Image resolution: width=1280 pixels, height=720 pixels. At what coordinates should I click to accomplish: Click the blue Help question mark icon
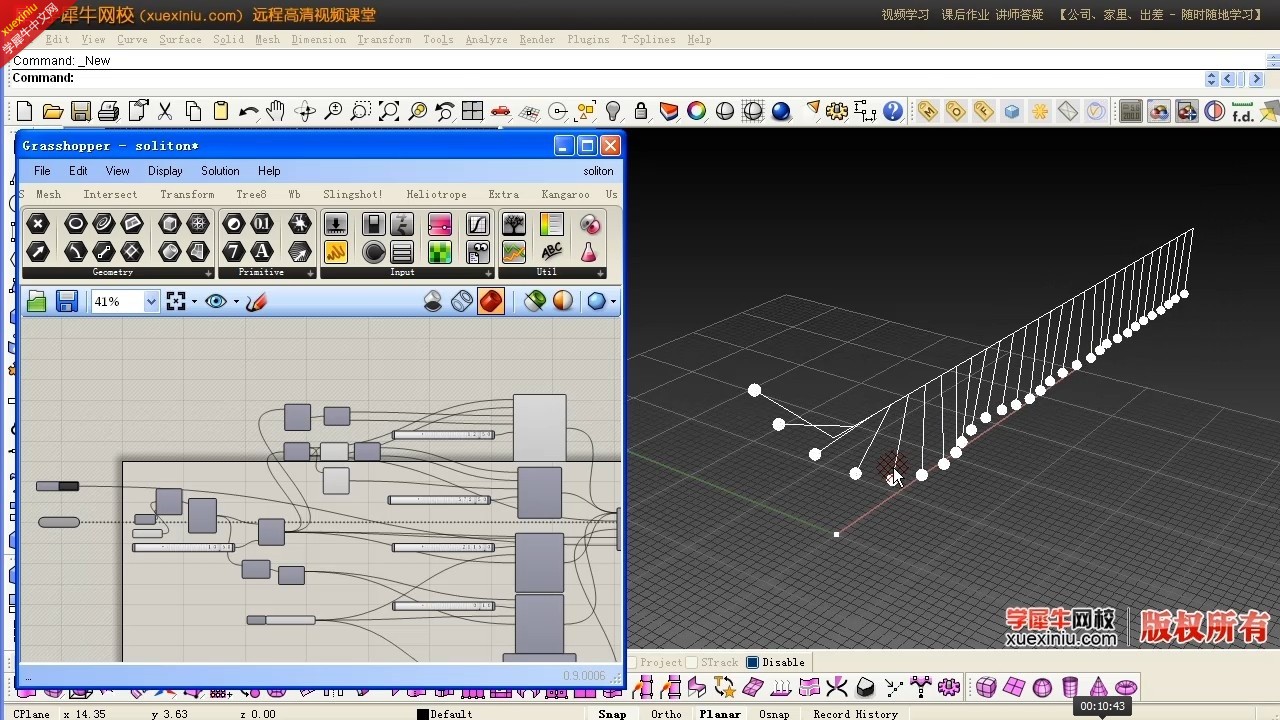[x=893, y=111]
